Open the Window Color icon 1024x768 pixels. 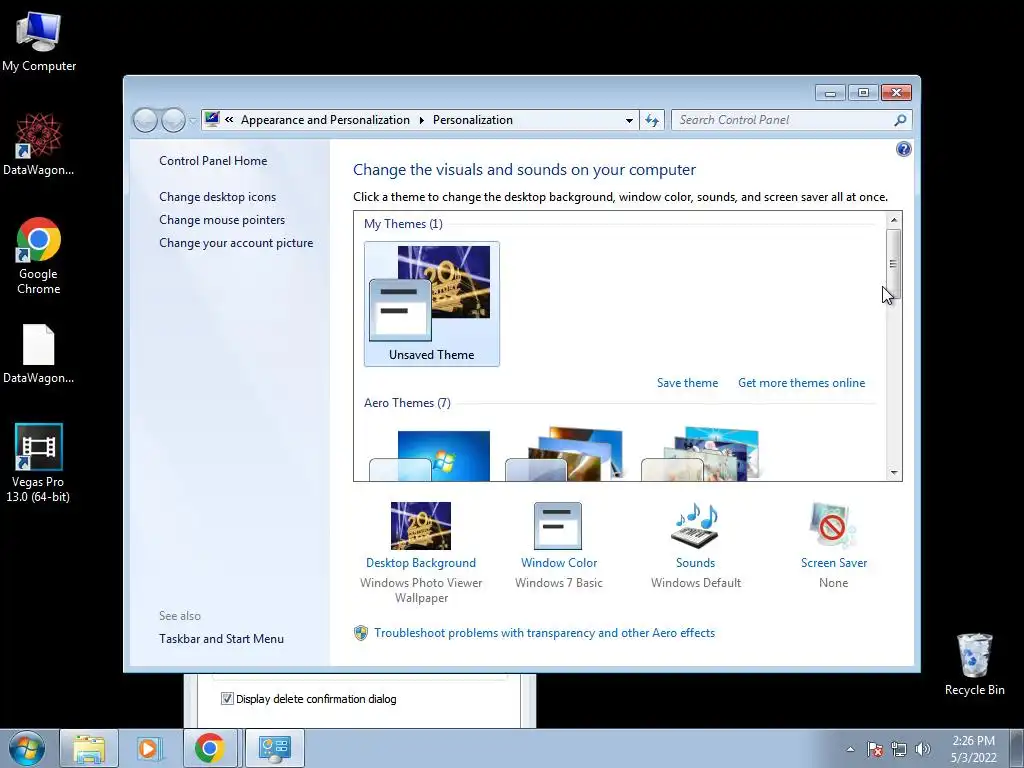pyautogui.click(x=558, y=526)
